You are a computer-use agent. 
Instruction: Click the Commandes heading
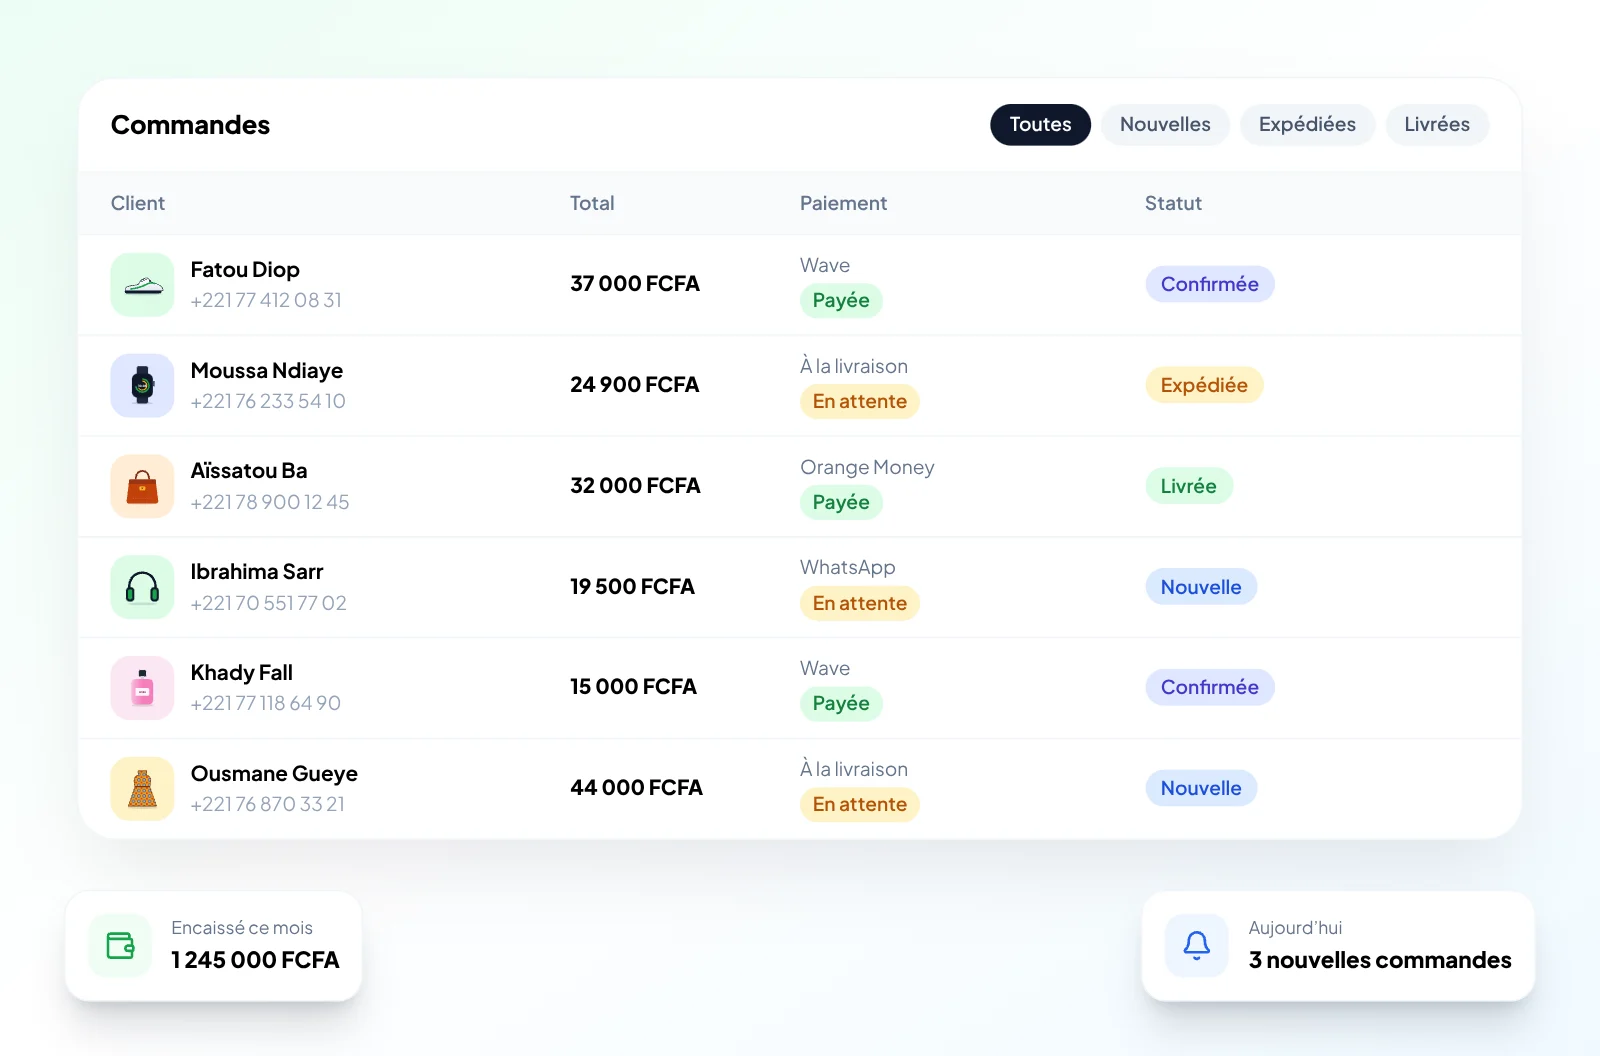[190, 125]
